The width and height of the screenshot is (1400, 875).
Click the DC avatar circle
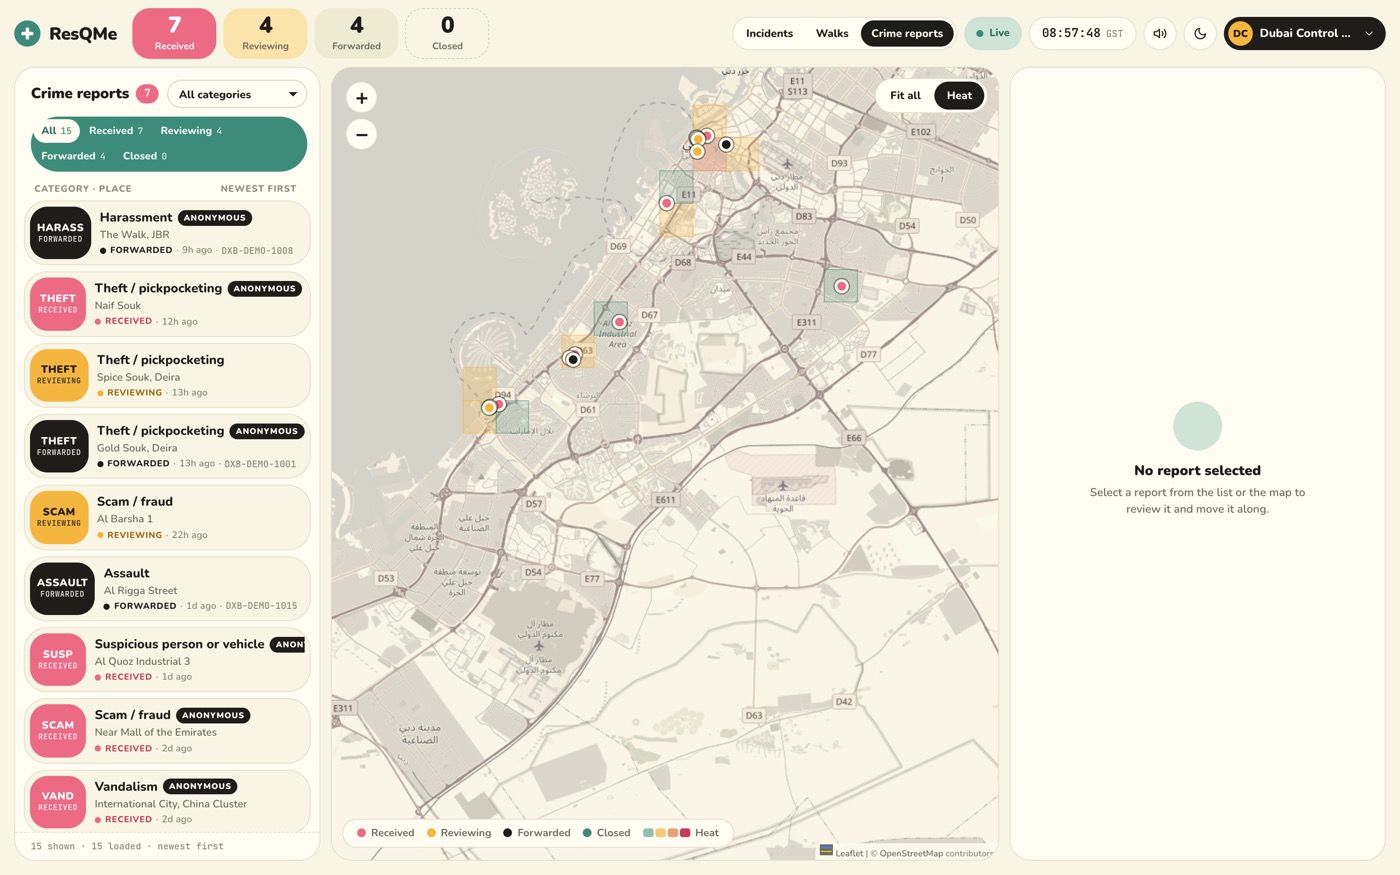(1241, 33)
